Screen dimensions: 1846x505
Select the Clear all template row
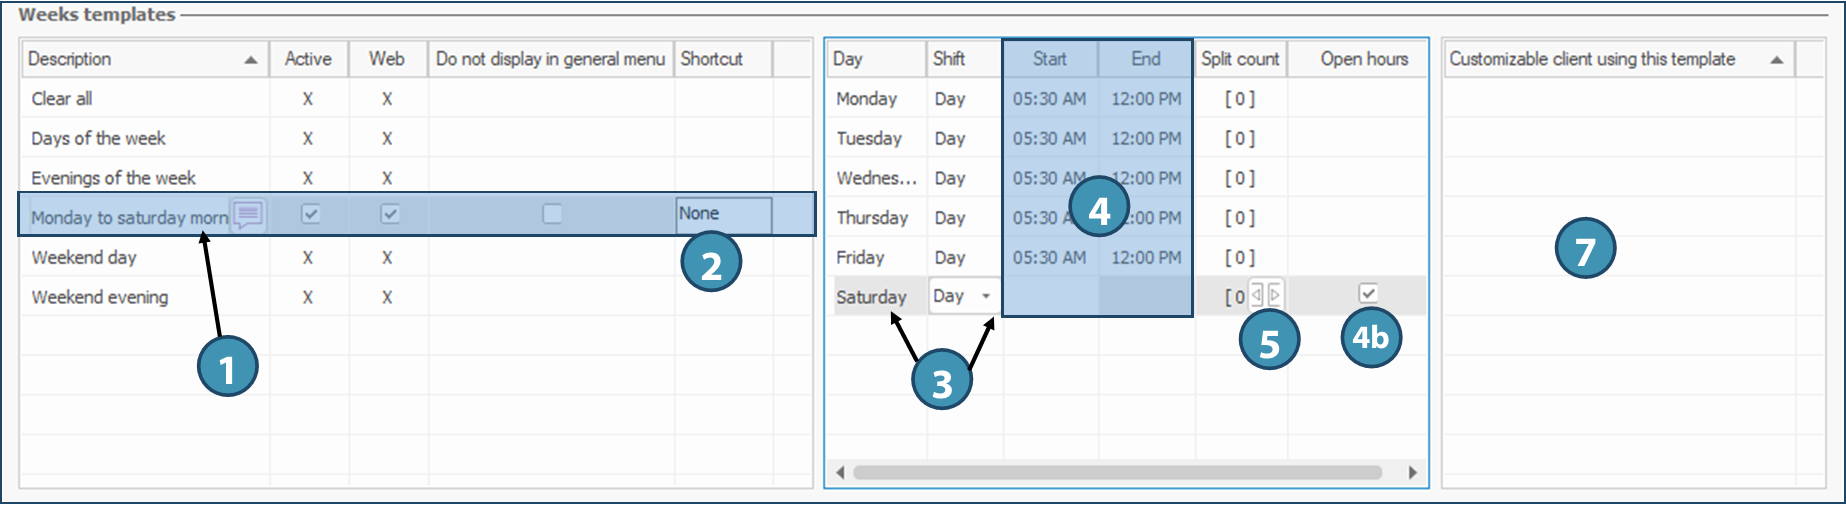[62, 99]
